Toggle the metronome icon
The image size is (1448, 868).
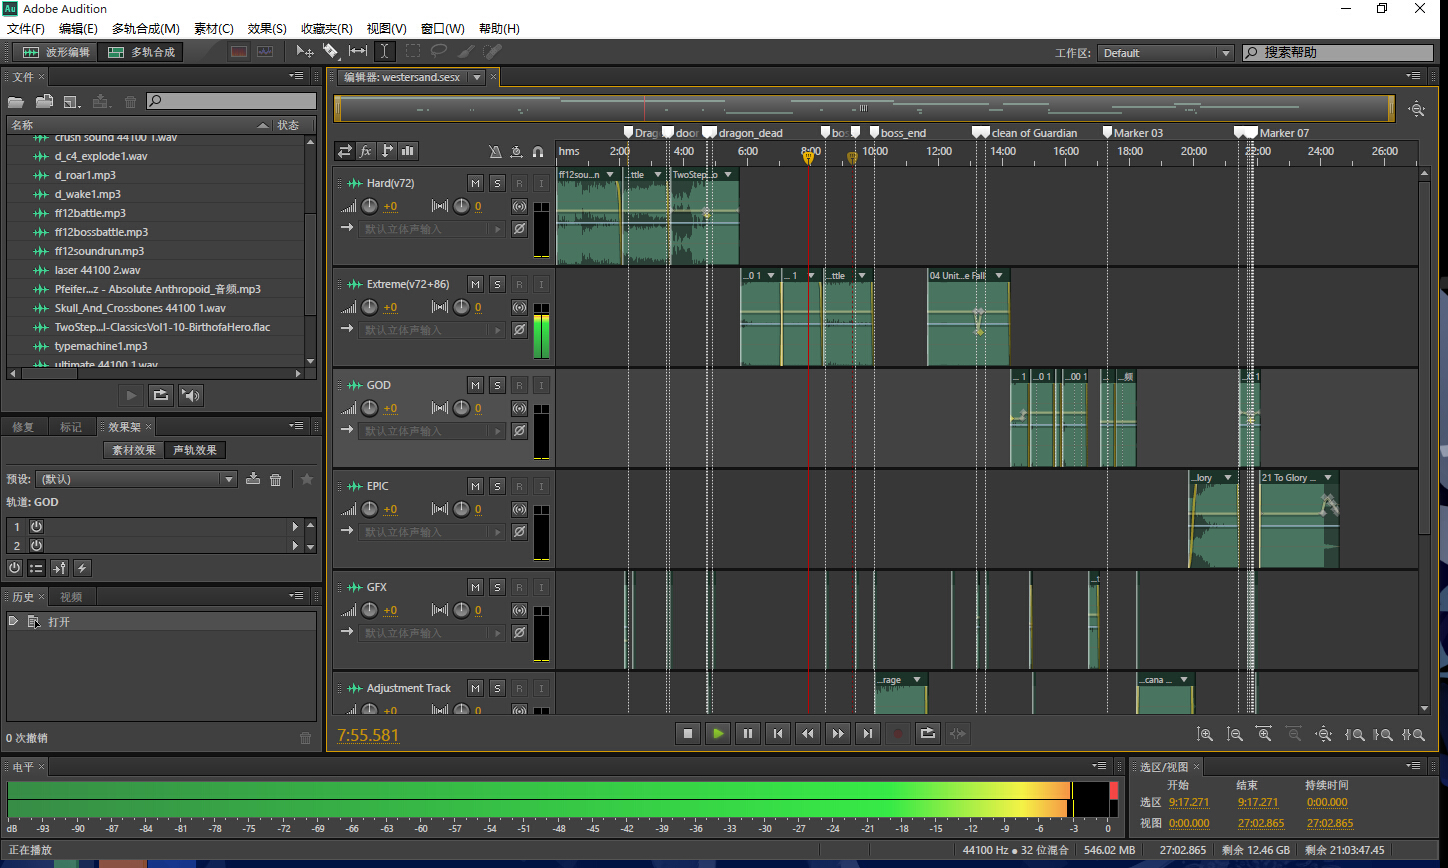click(495, 152)
